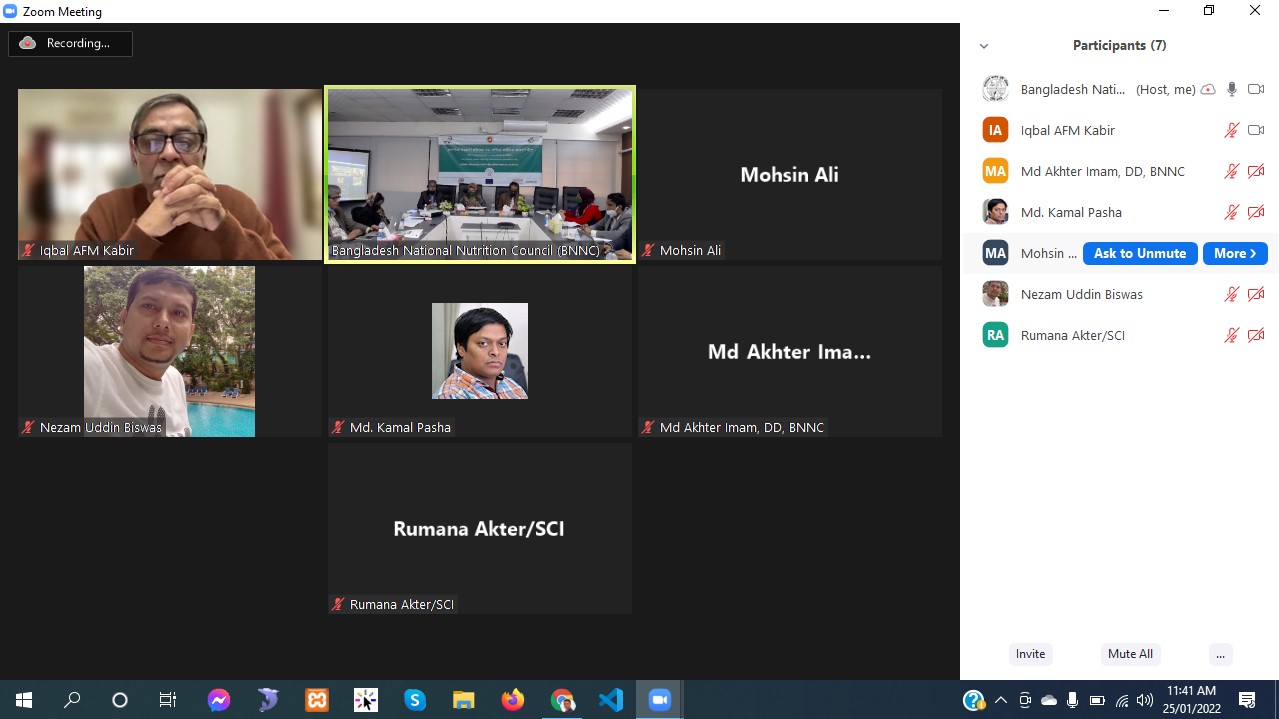Viewport: 1279px width, 719px height.
Task: Click the Invite button
Action: (1030, 654)
